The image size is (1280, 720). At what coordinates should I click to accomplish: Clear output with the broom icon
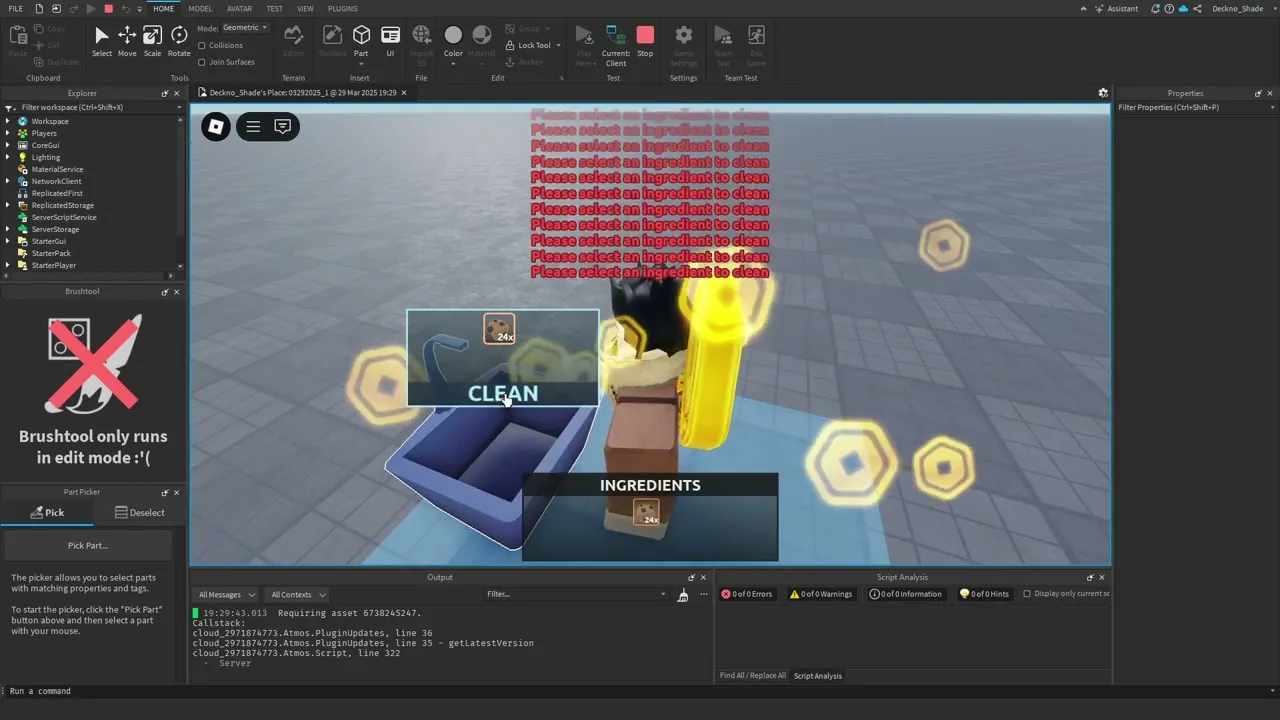(x=683, y=595)
